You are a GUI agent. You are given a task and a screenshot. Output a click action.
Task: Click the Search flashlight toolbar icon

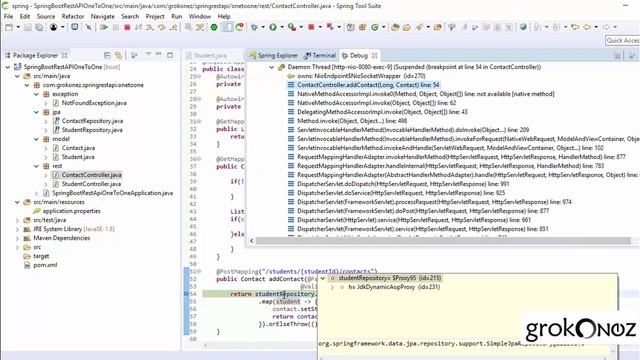[x=419, y=27]
